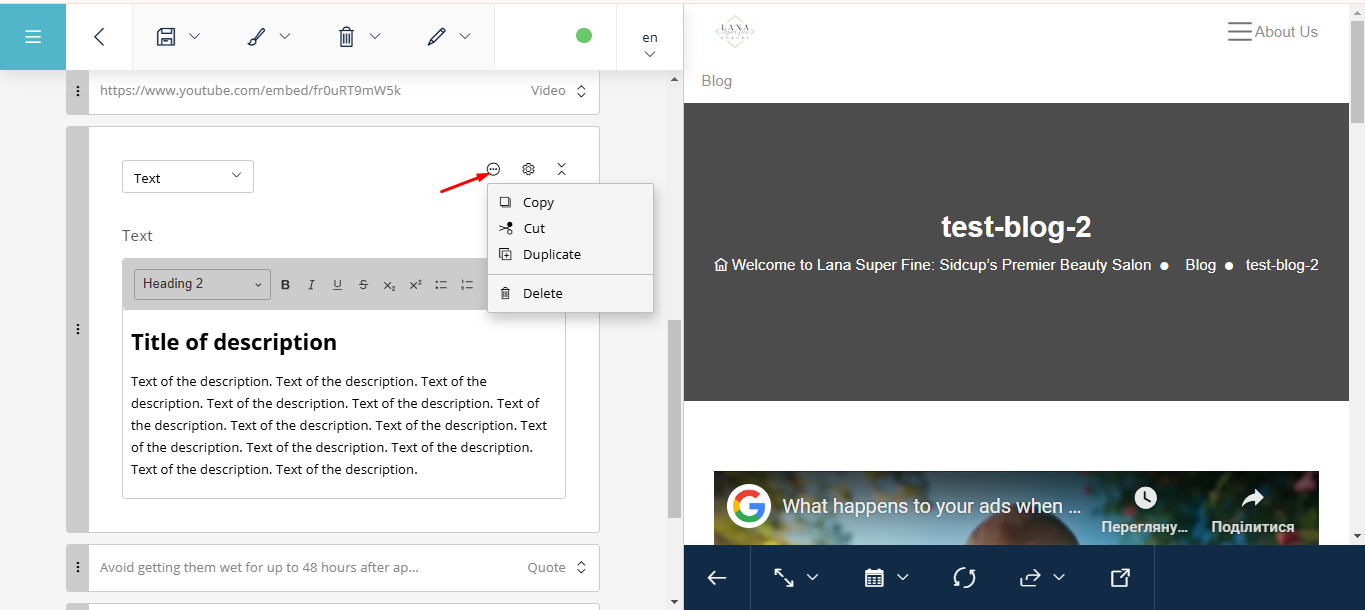Screen dimensions: 1365x610
Task: Open the Text block type dropdown
Action: (x=188, y=177)
